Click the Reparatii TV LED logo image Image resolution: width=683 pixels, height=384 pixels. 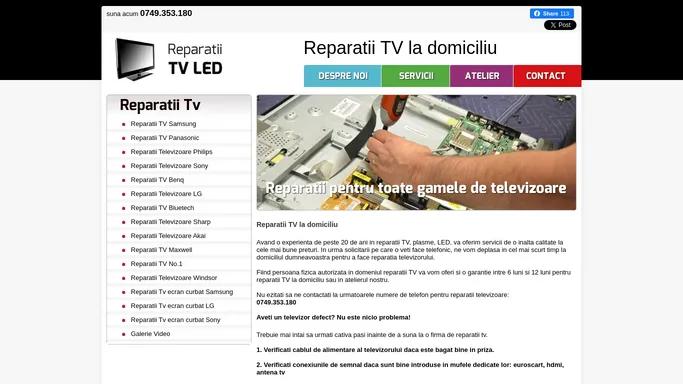pyautogui.click(x=169, y=59)
